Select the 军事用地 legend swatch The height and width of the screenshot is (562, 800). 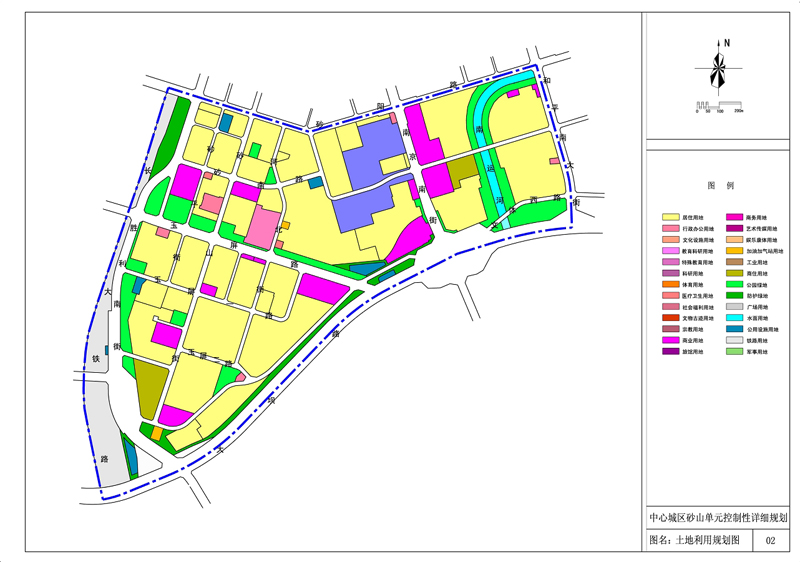(734, 352)
